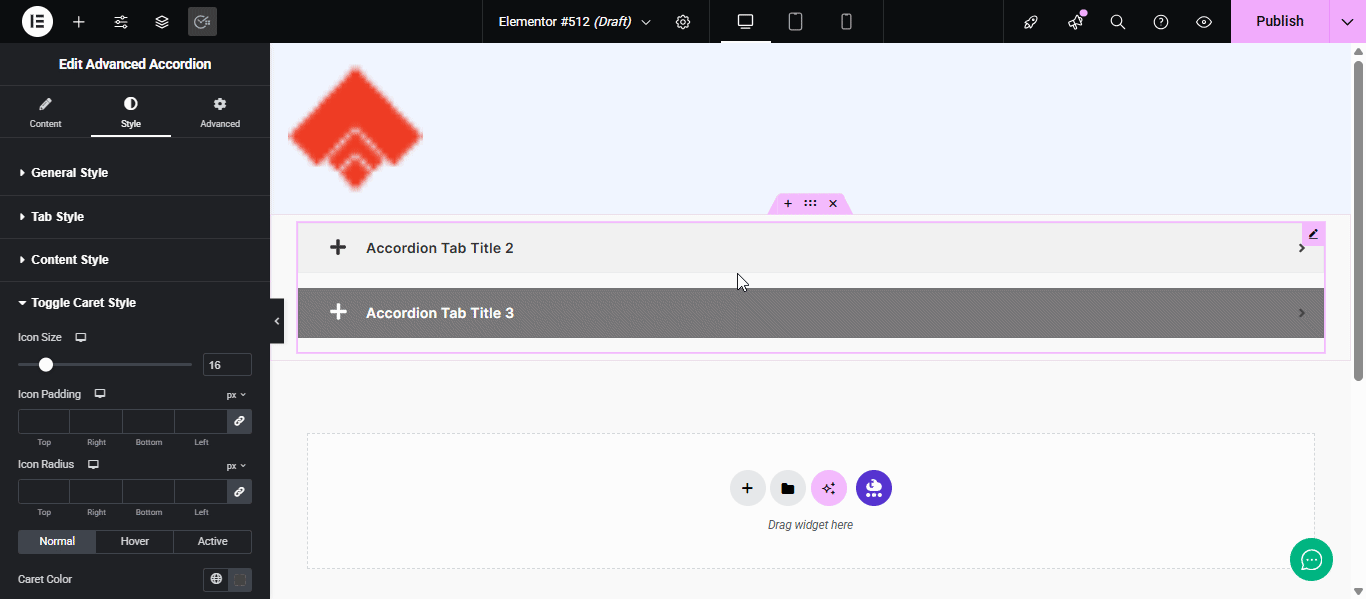Open Site Settings sliders icon
The image size is (1366, 599).
(121, 21)
